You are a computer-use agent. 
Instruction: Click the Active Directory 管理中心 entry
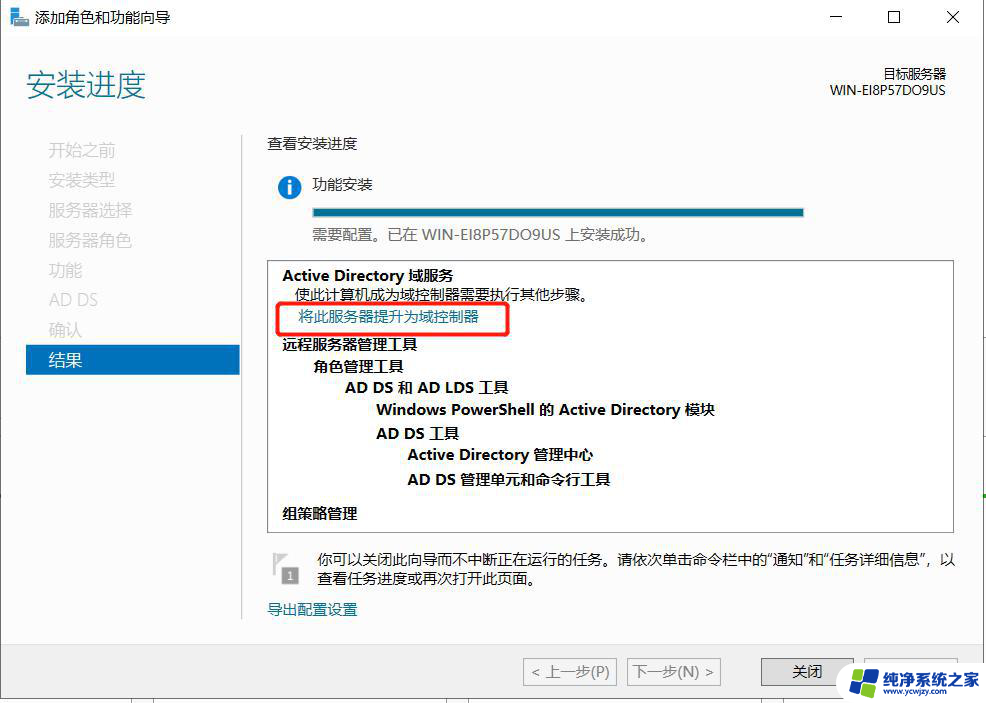tap(500, 455)
